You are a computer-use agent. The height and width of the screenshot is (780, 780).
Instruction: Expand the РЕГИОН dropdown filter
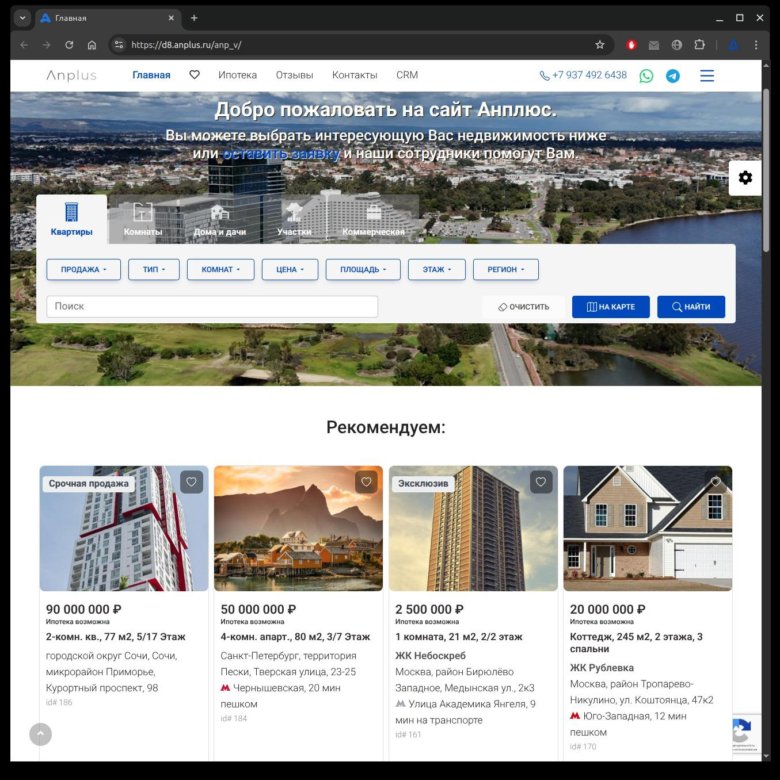pos(506,269)
